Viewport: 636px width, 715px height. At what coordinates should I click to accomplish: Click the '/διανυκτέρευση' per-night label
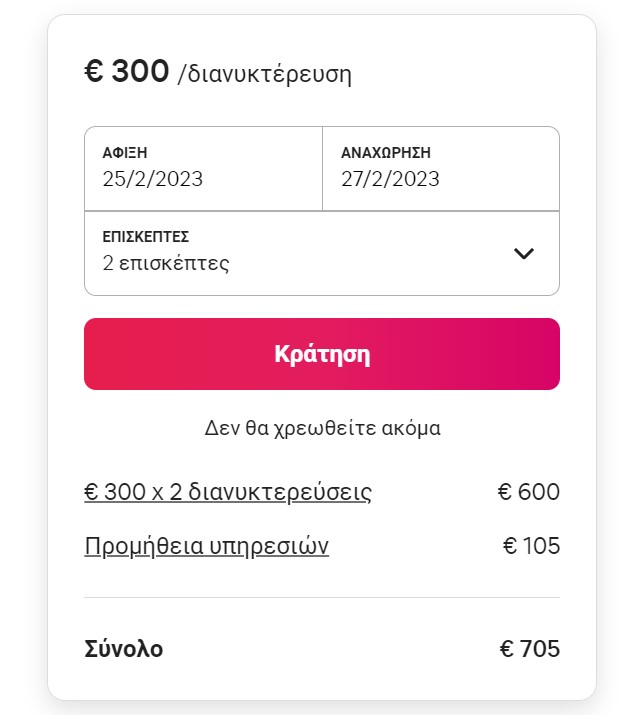(264, 75)
